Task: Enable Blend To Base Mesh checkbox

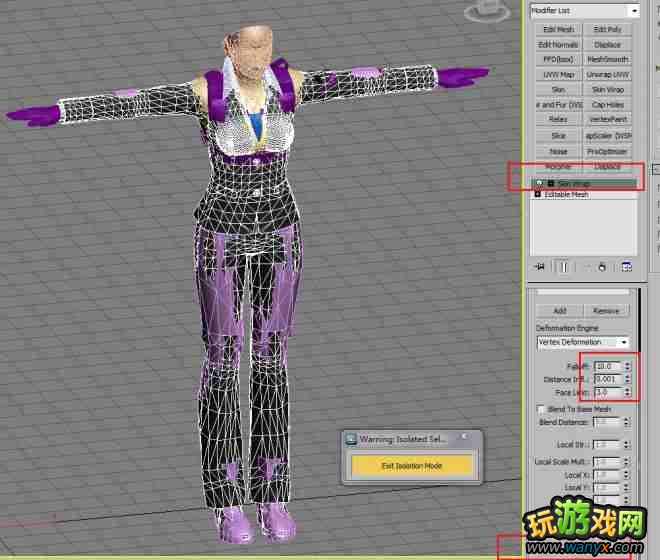Action: (x=541, y=410)
